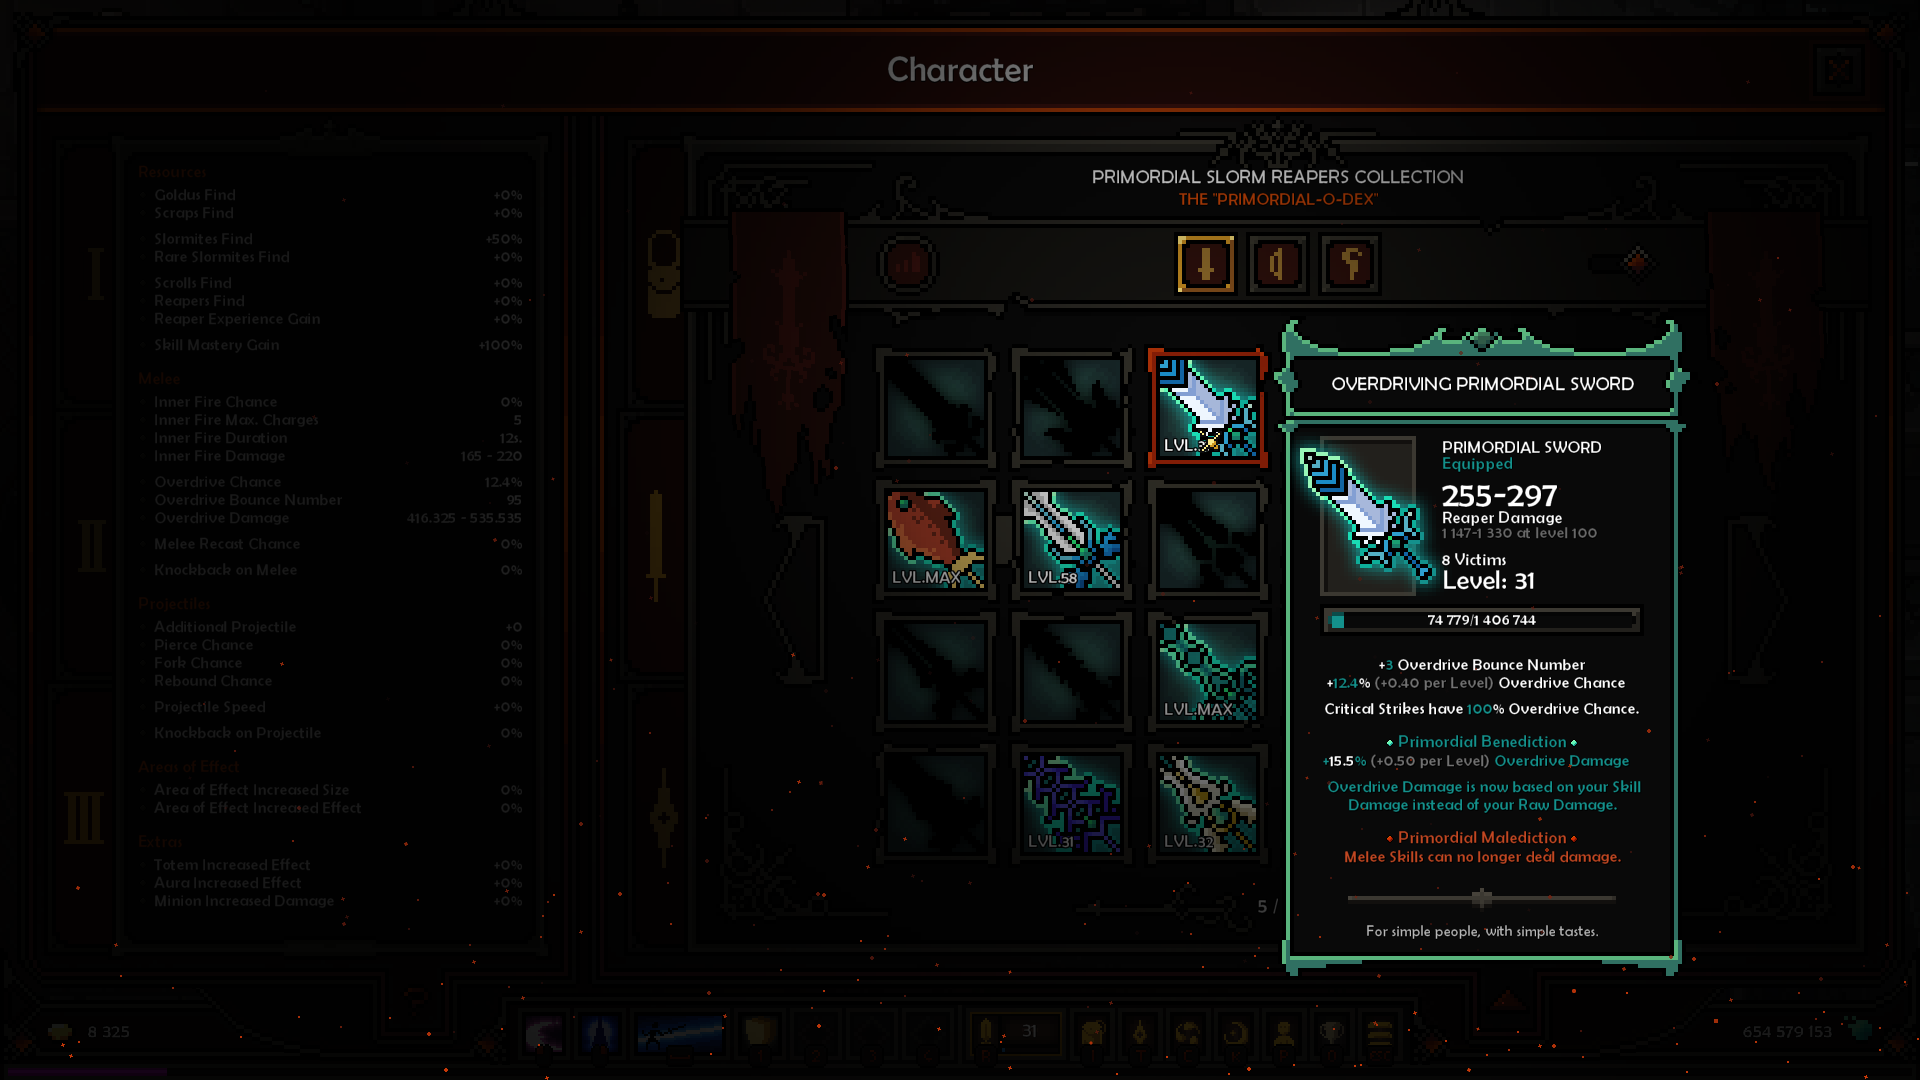This screenshot has height=1080, width=1920.
Task: Switch to the bow reapers tab
Action: pyautogui.click(x=1277, y=264)
